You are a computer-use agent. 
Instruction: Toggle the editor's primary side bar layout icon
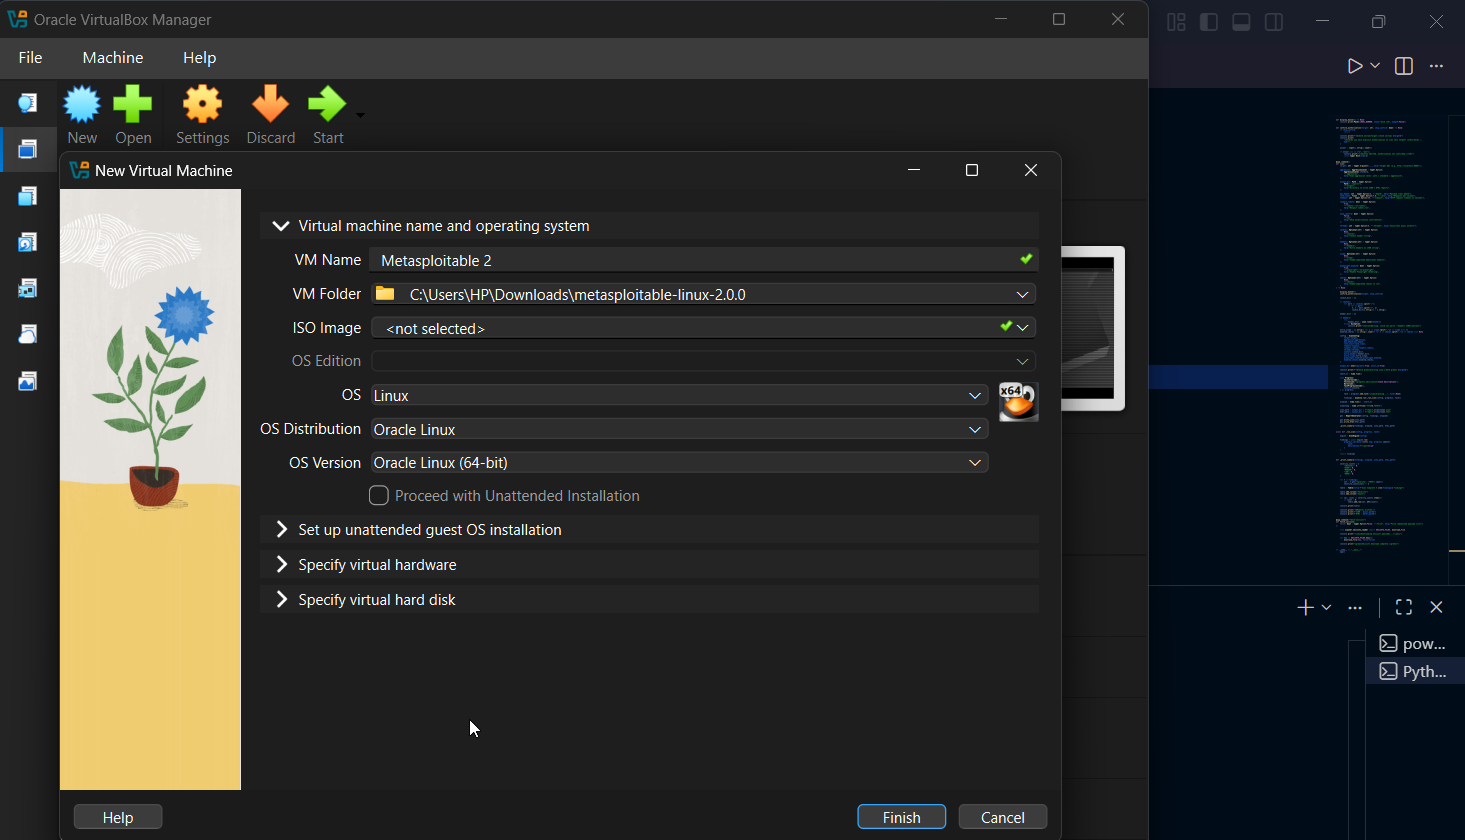click(x=1209, y=22)
